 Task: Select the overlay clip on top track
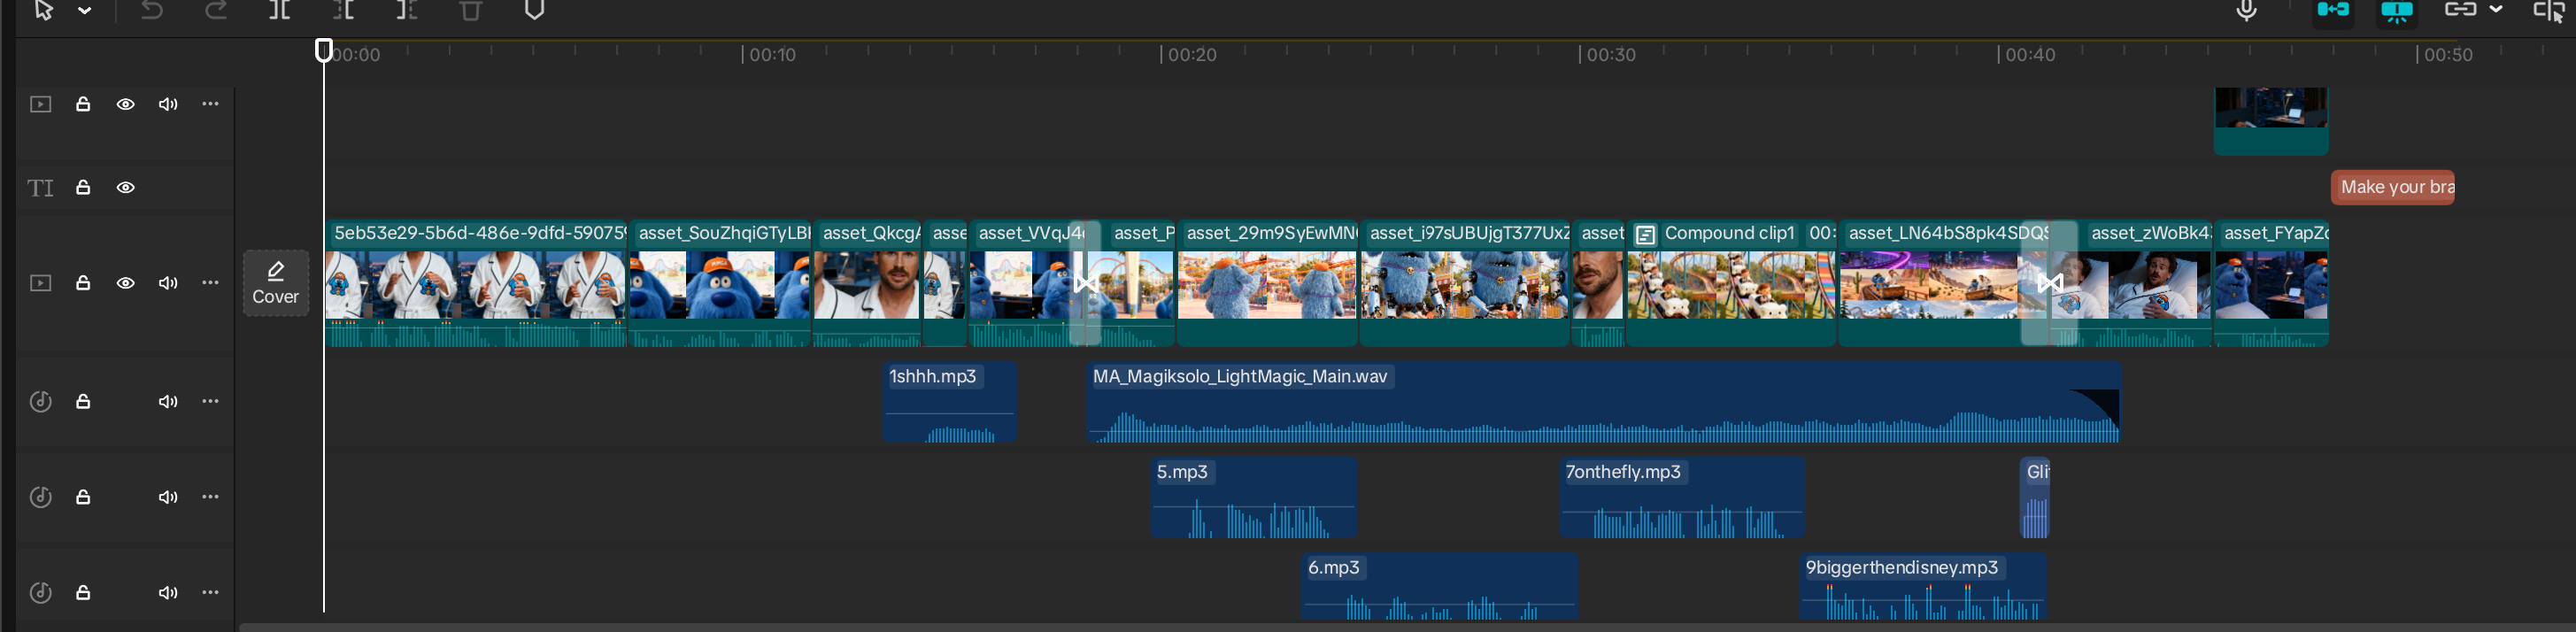[2271, 120]
